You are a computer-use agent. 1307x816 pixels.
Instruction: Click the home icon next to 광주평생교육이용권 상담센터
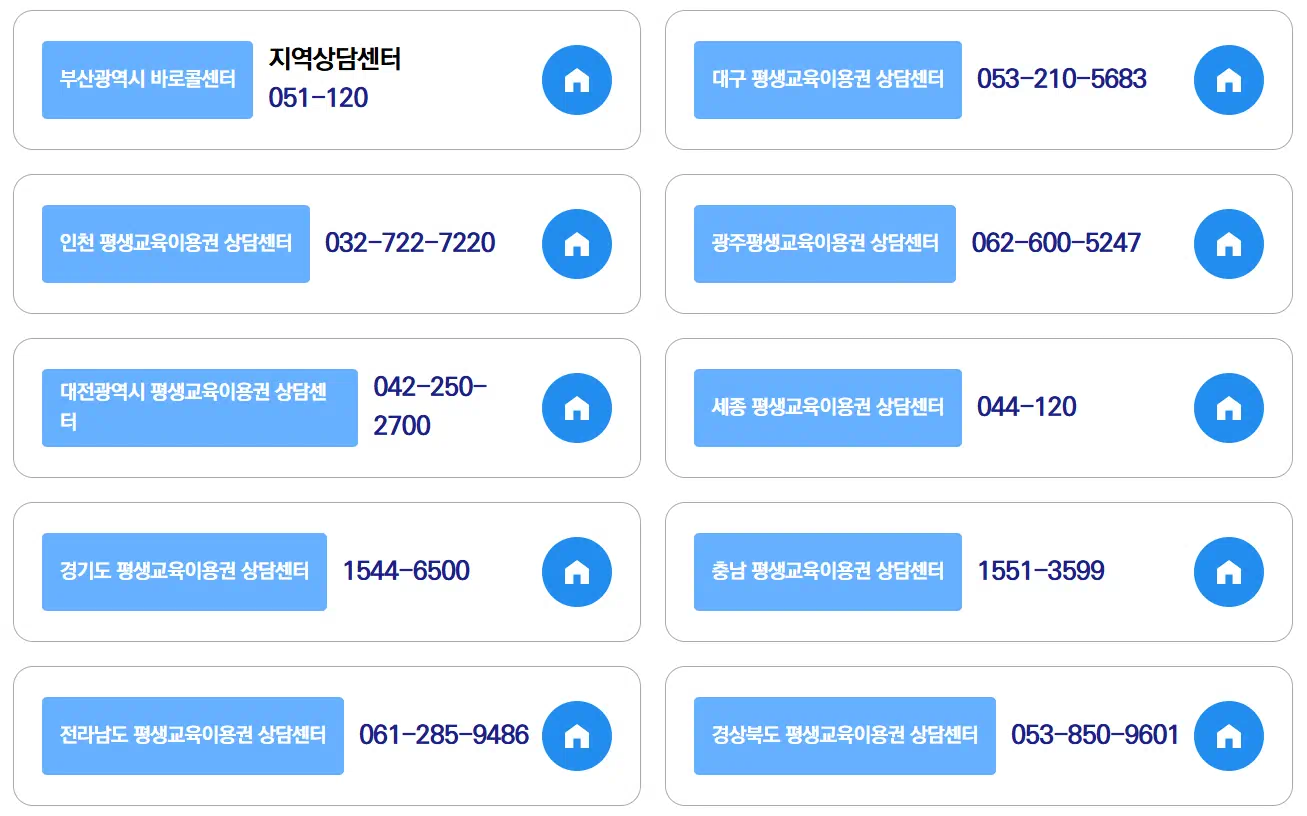1229,243
